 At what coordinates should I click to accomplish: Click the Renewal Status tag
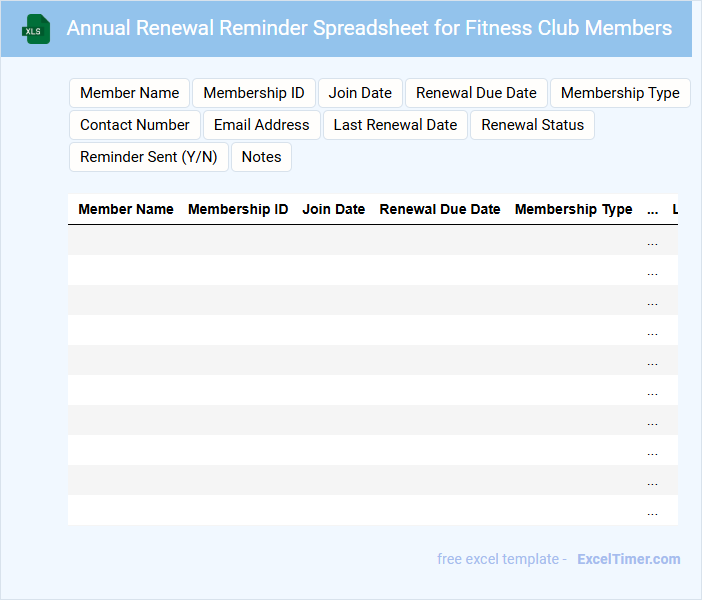point(532,125)
